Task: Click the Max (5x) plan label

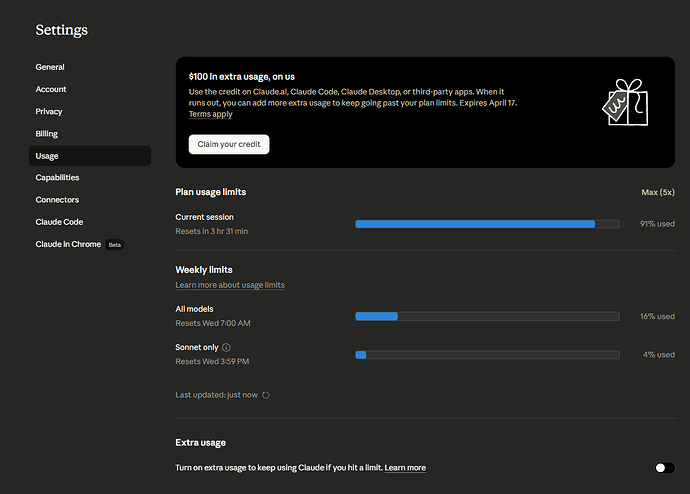Action: tap(658, 192)
